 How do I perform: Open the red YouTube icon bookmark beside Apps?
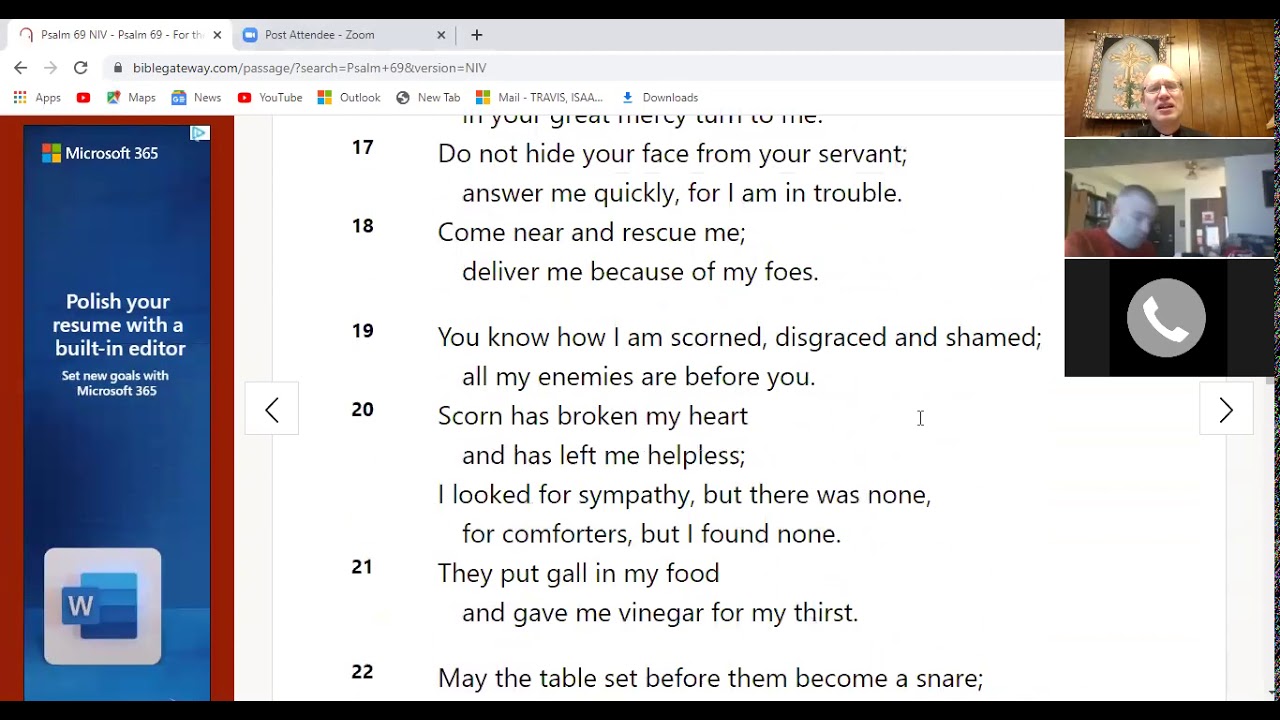click(x=83, y=98)
